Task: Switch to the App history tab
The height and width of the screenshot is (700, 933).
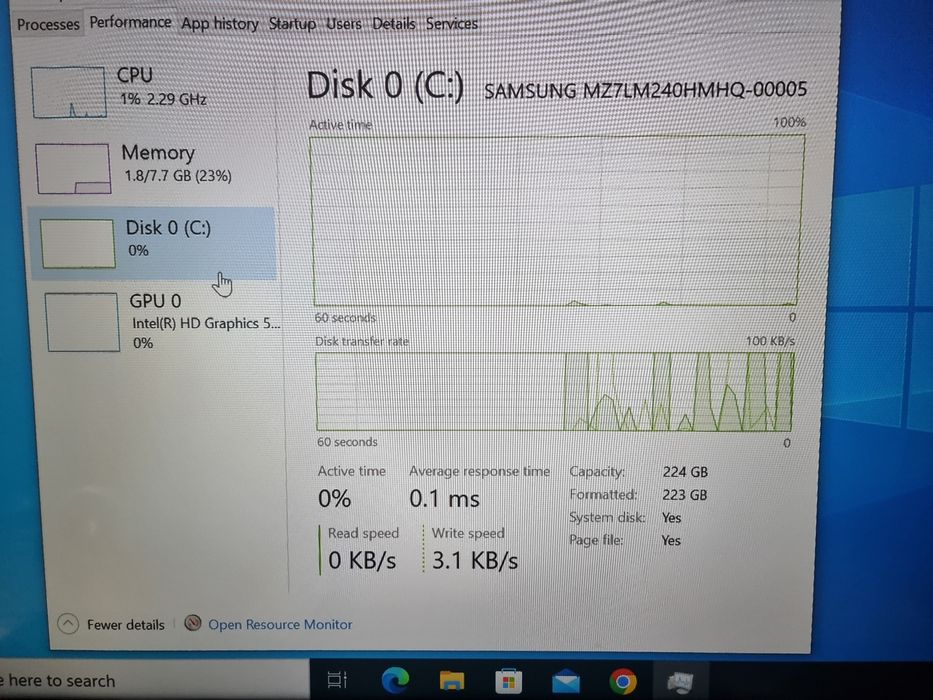Action: pyautogui.click(x=220, y=24)
